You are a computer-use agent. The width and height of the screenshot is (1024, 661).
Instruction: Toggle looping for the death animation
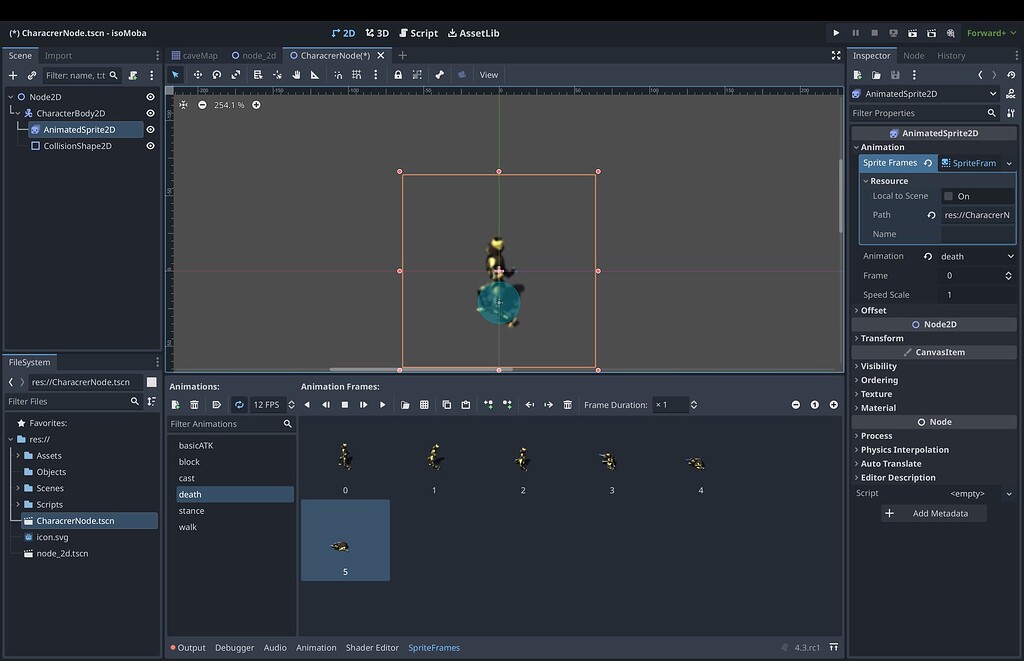[x=239, y=404]
